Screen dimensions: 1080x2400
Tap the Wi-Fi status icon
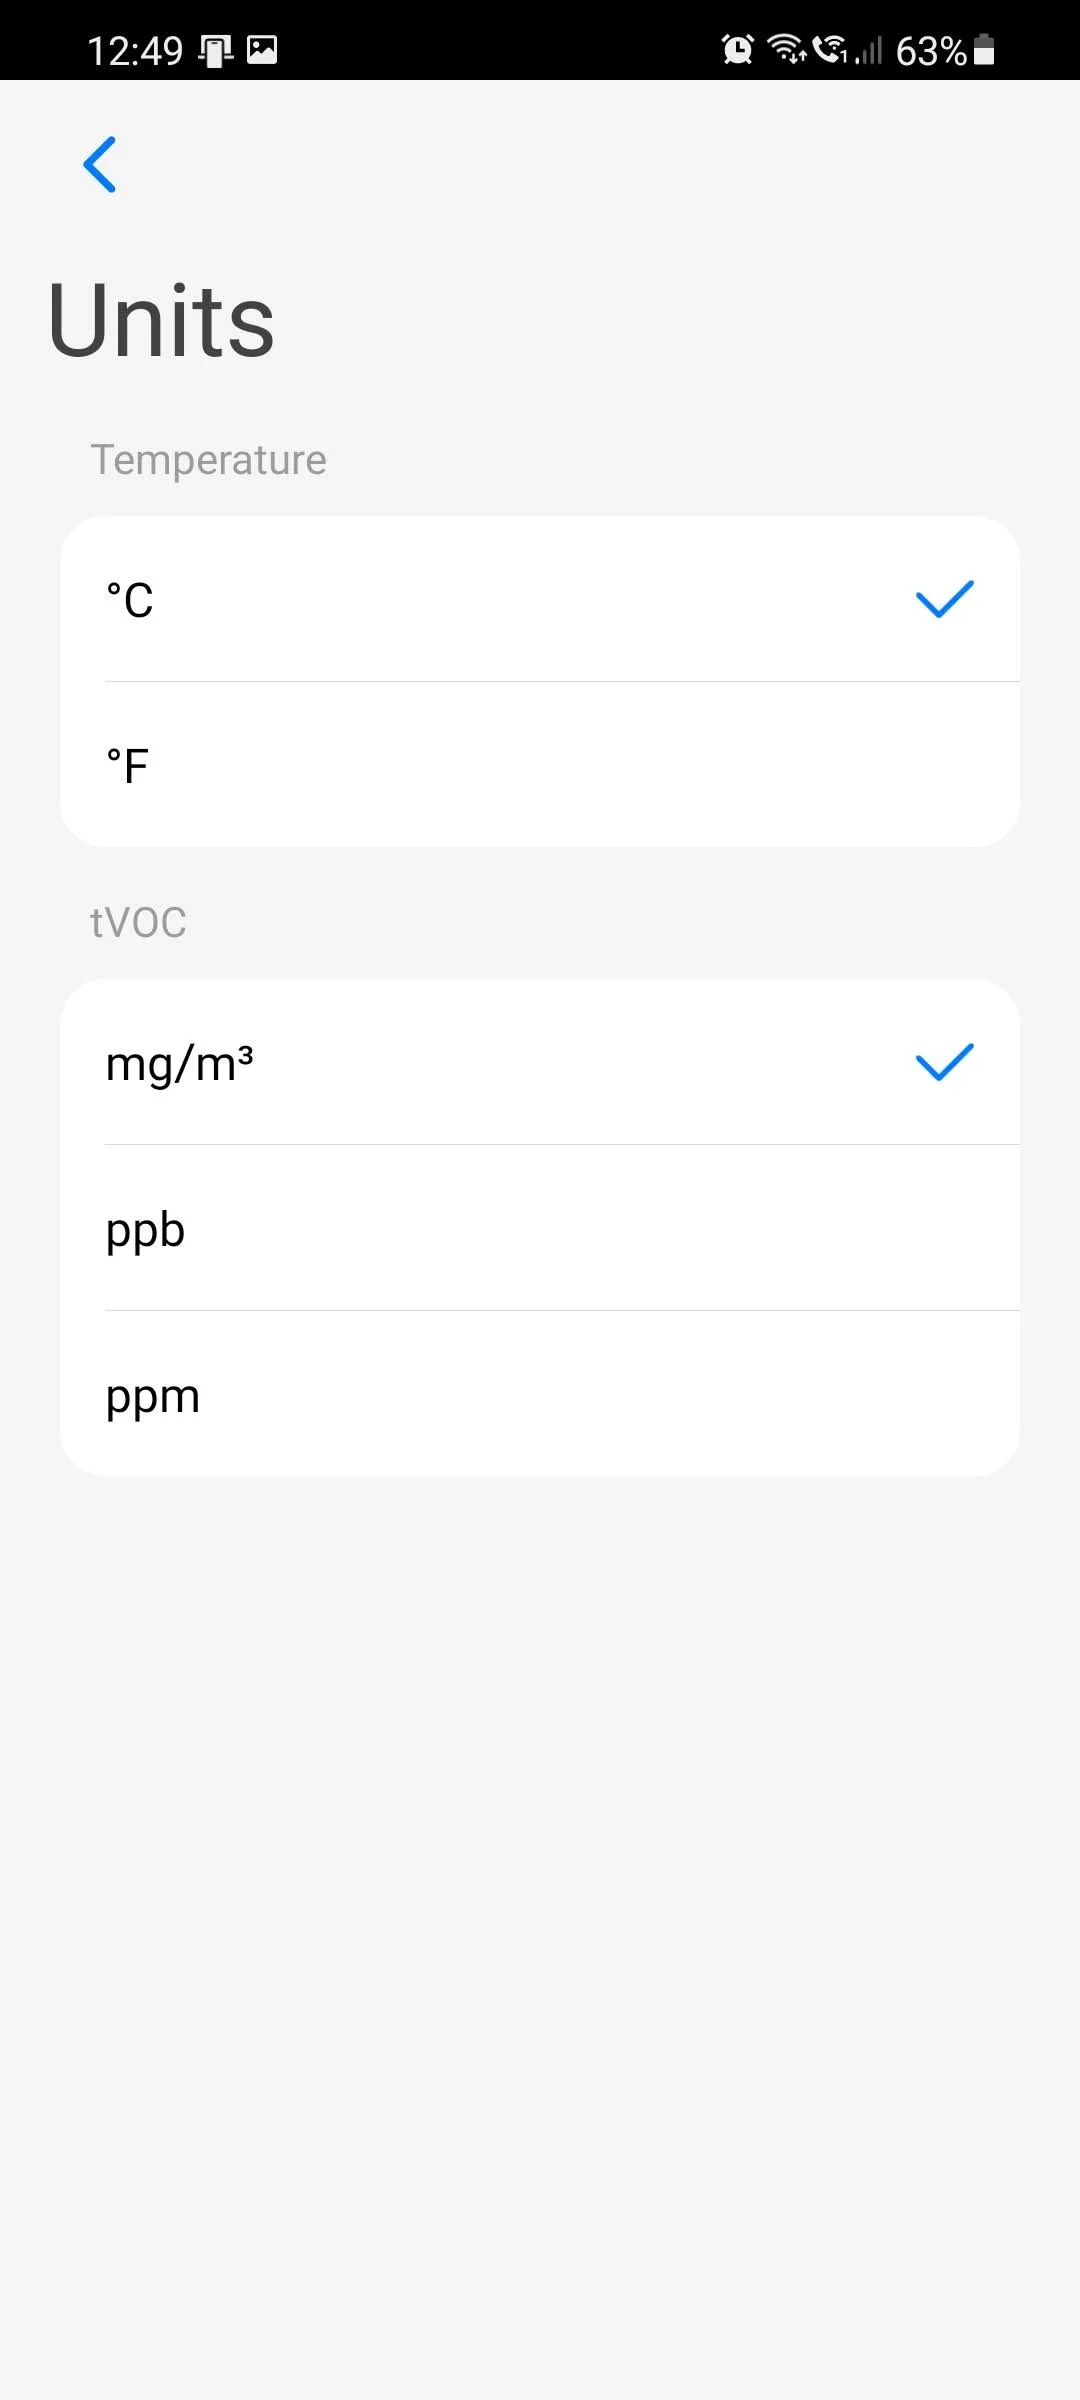click(786, 49)
